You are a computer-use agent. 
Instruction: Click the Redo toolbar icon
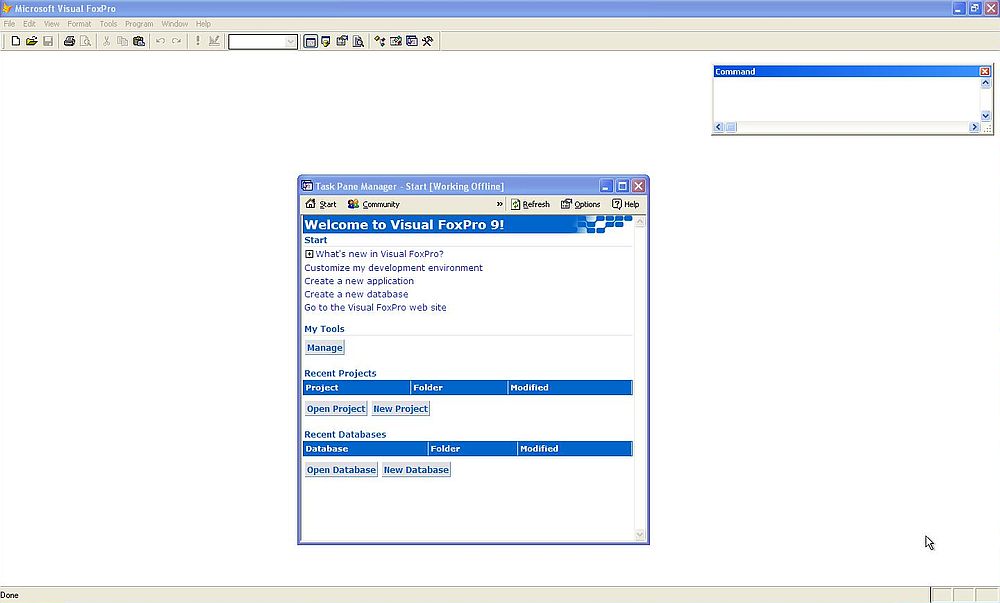click(x=177, y=41)
